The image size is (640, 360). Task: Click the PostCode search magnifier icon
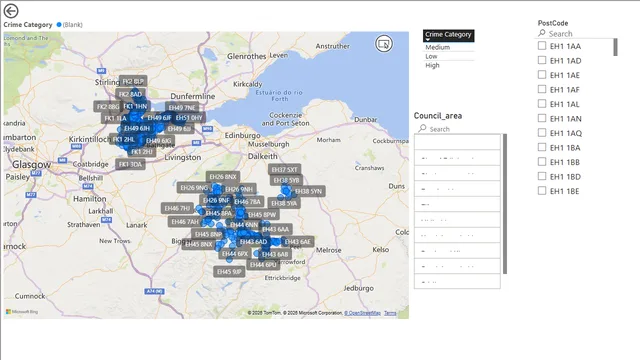542,33
